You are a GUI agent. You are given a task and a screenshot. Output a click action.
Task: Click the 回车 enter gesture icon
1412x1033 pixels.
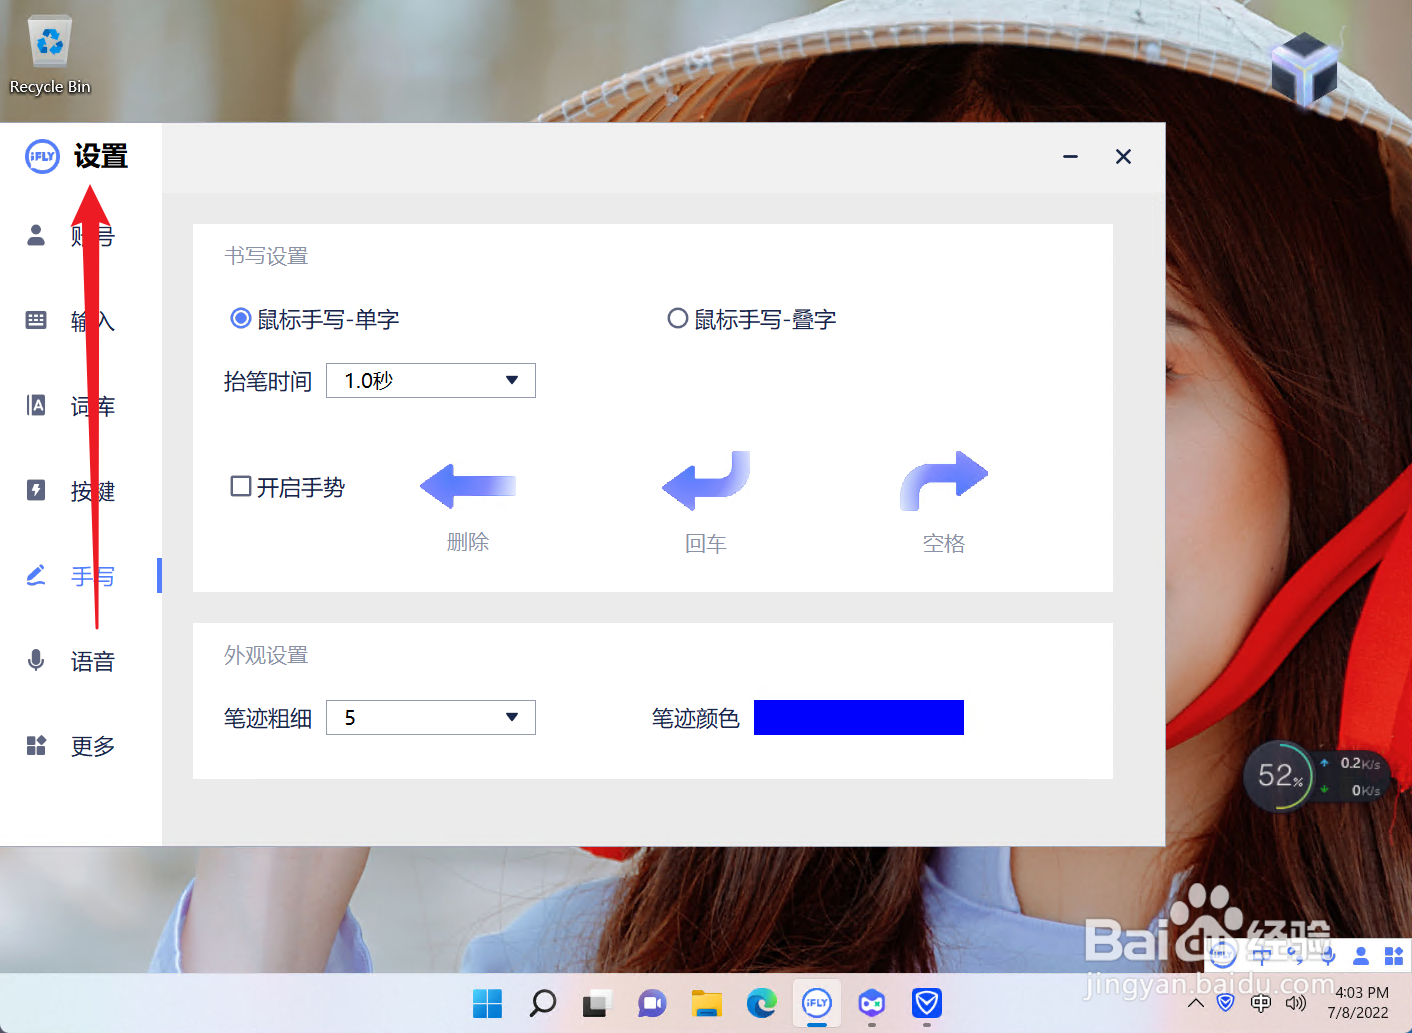tap(706, 481)
